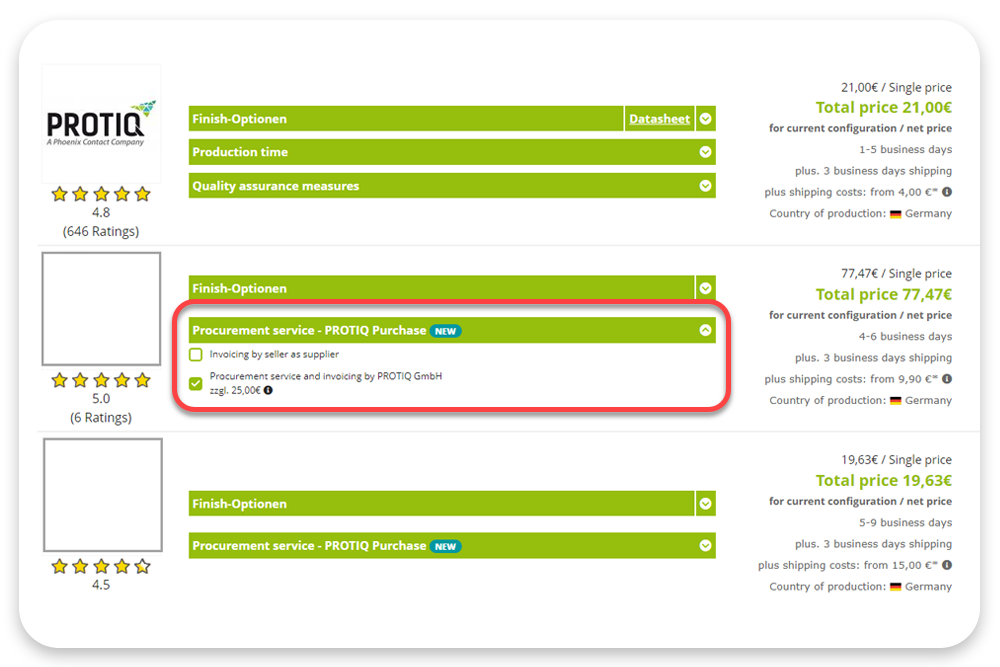
Task: Click the second product's empty thumbnail
Action: (100, 308)
